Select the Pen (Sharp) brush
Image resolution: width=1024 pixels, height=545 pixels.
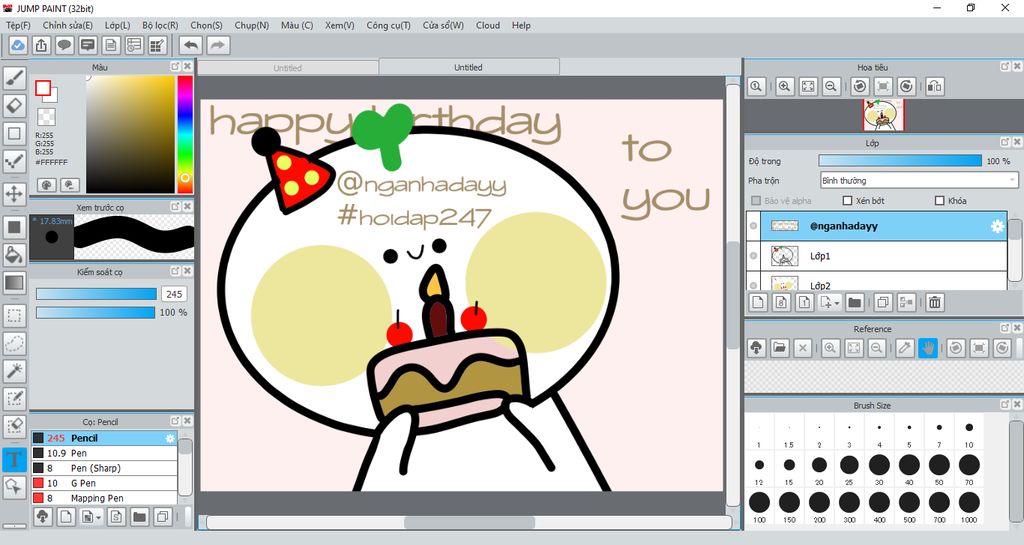click(x=104, y=468)
